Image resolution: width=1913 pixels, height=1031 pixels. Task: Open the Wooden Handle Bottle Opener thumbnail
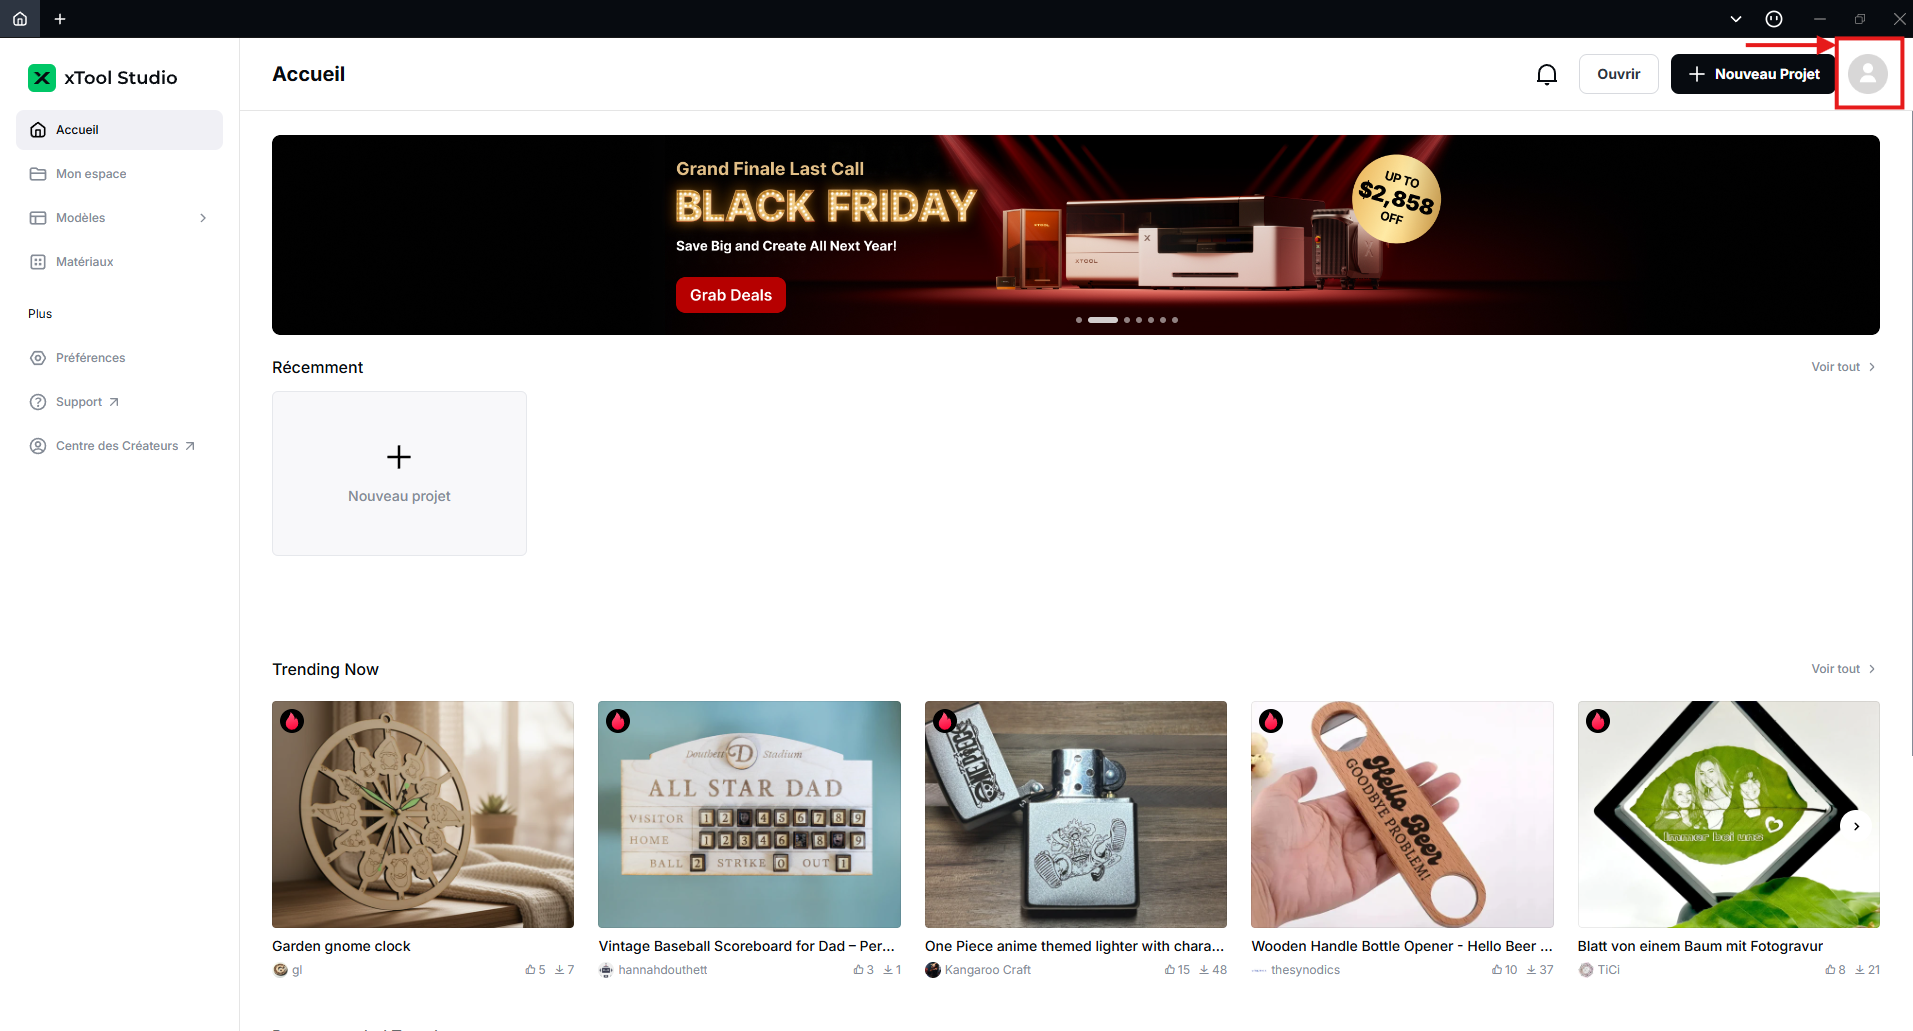(x=1402, y=814)
